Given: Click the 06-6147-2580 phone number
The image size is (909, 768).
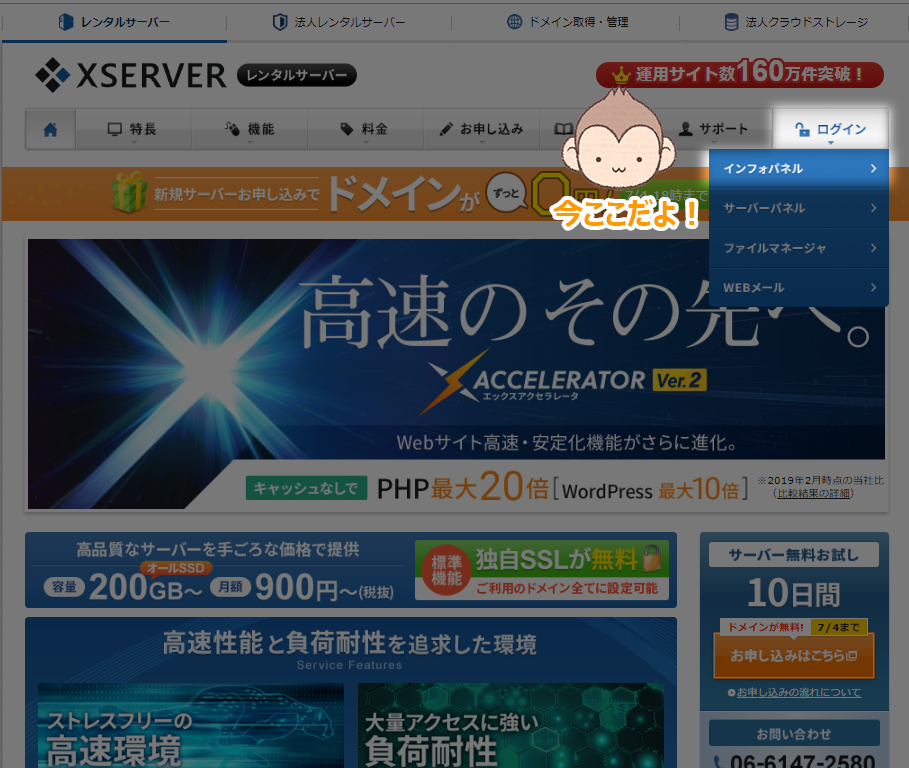Looking at the screenshot, I should [802, 760].
